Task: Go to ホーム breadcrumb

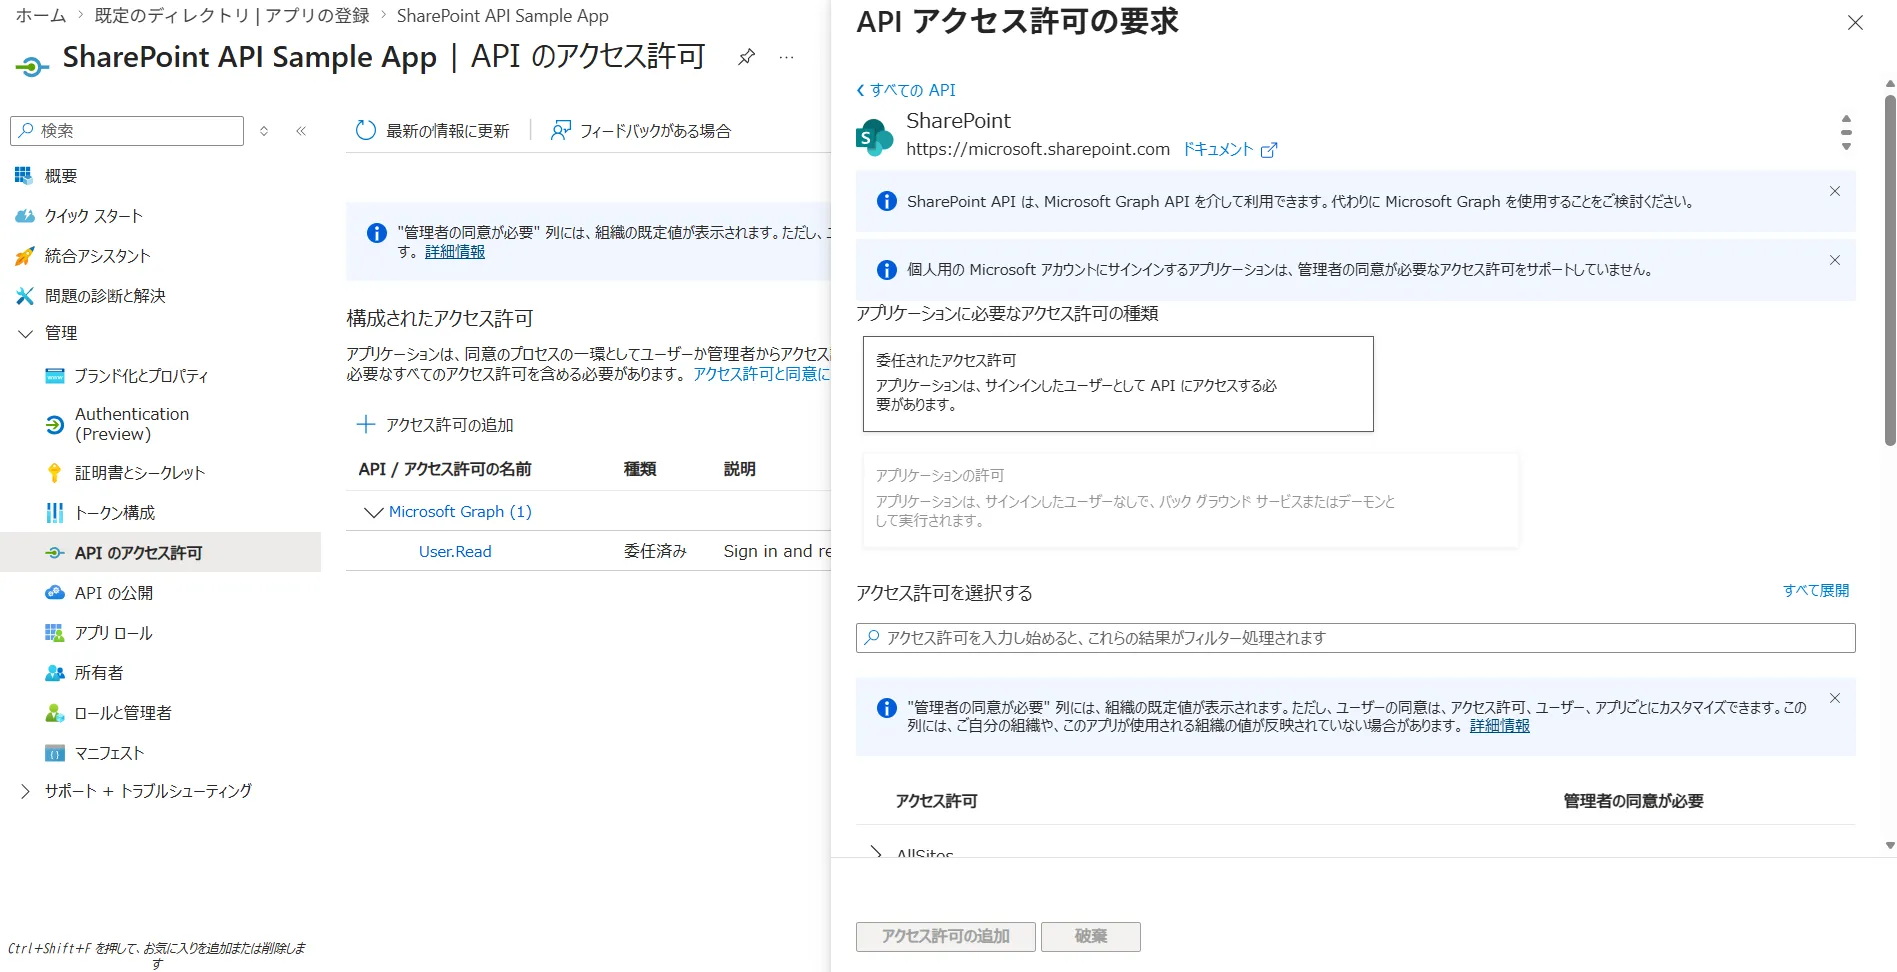Action: pos(41,16)
